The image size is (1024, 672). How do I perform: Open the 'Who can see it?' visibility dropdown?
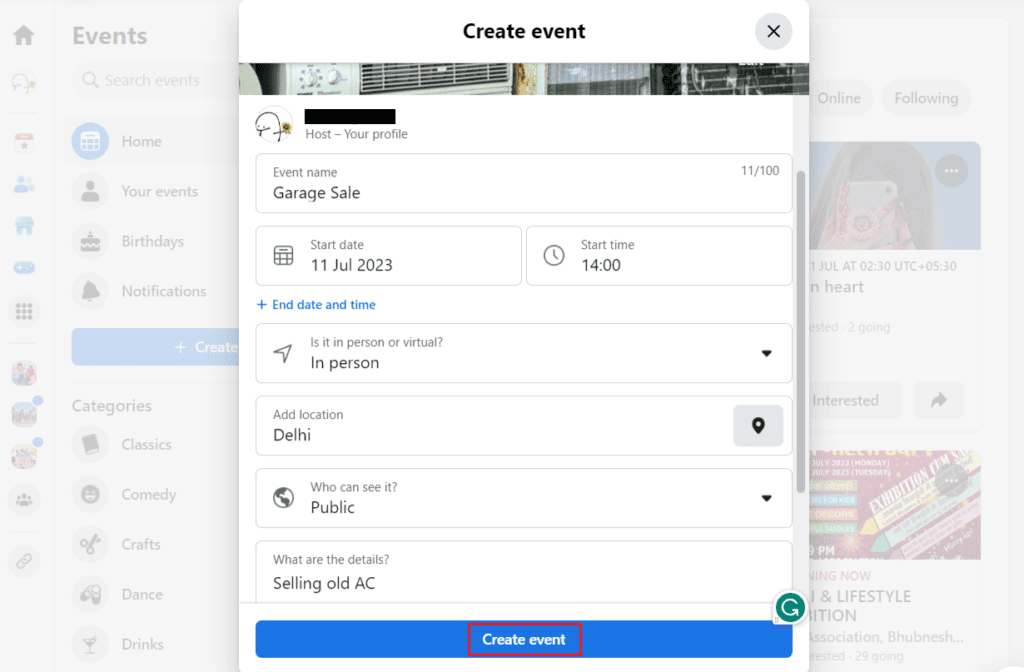[x=766, y=498]
